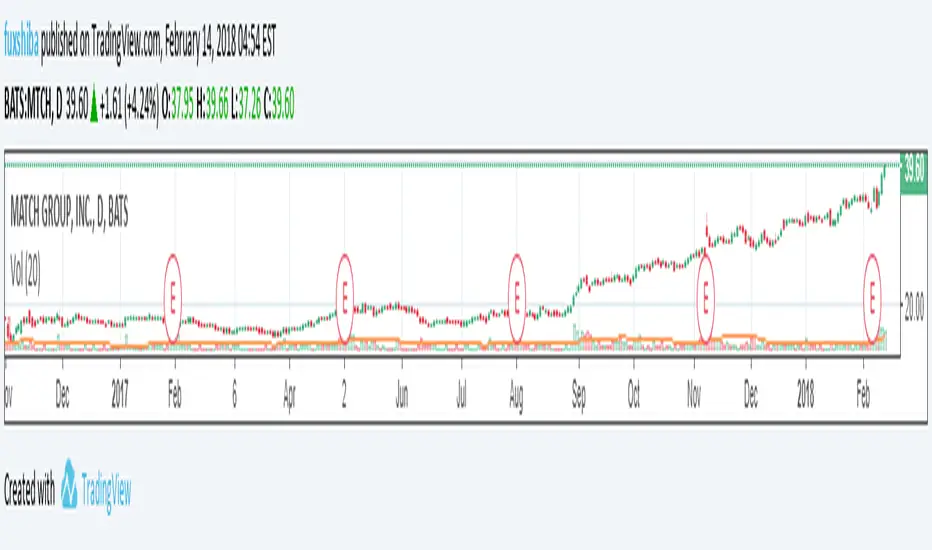Click the Nov label on the time axis
Viewport: 932px width, 550px height.
pyautogui.click(x=694, y=394)
